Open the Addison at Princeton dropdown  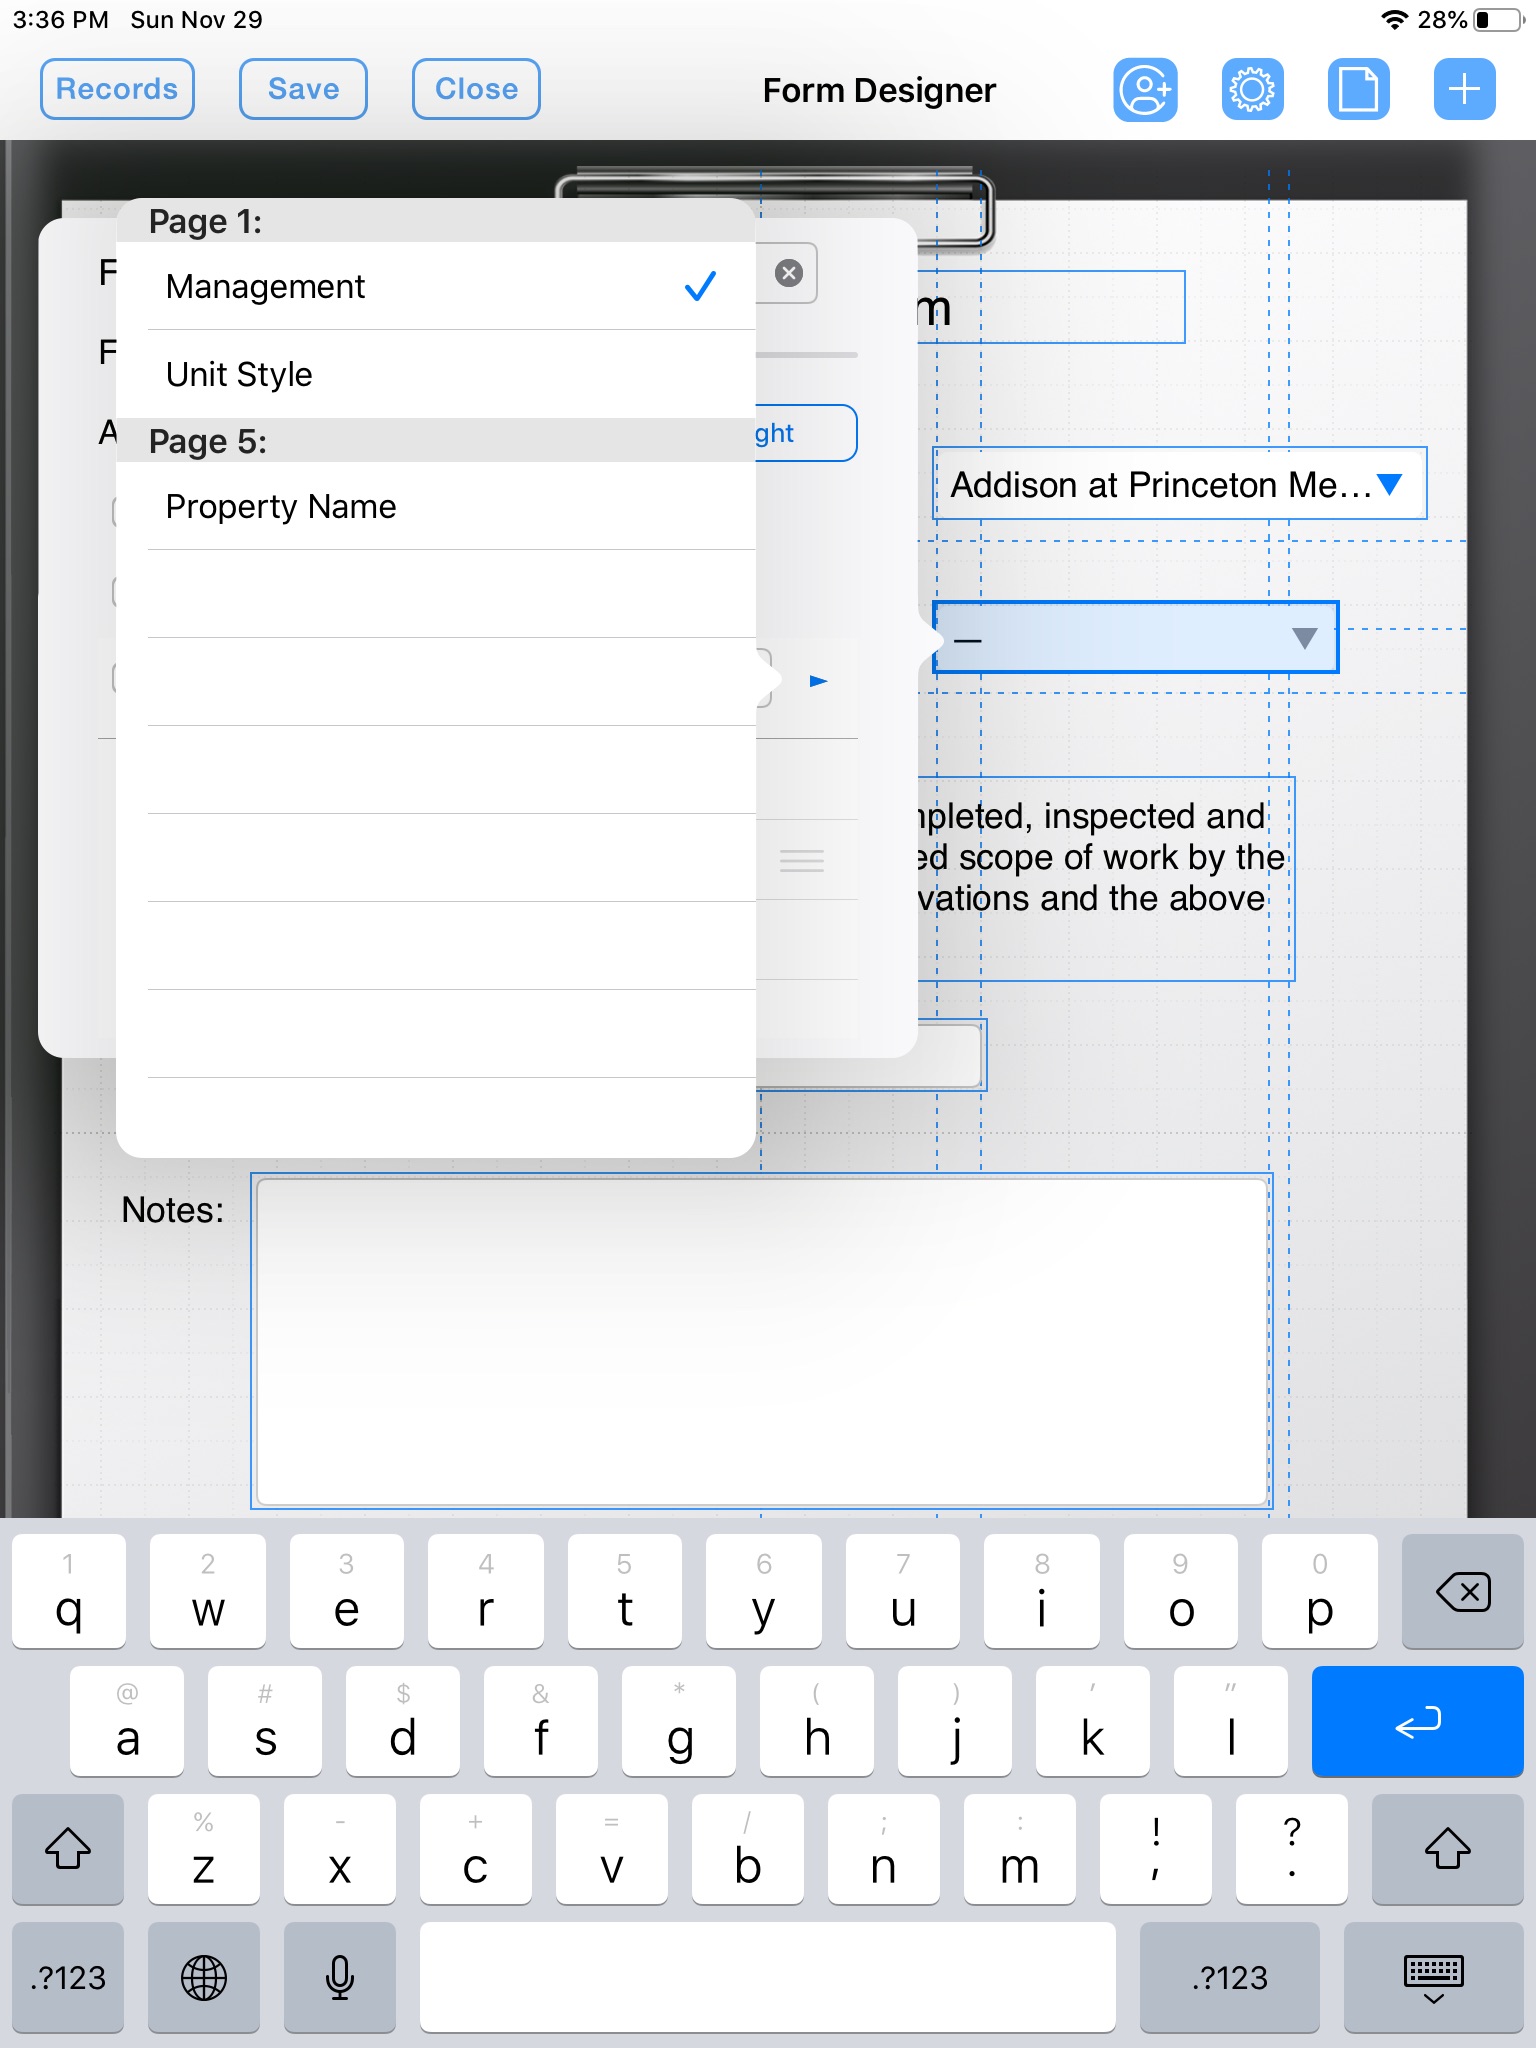tap(1180, 484)
